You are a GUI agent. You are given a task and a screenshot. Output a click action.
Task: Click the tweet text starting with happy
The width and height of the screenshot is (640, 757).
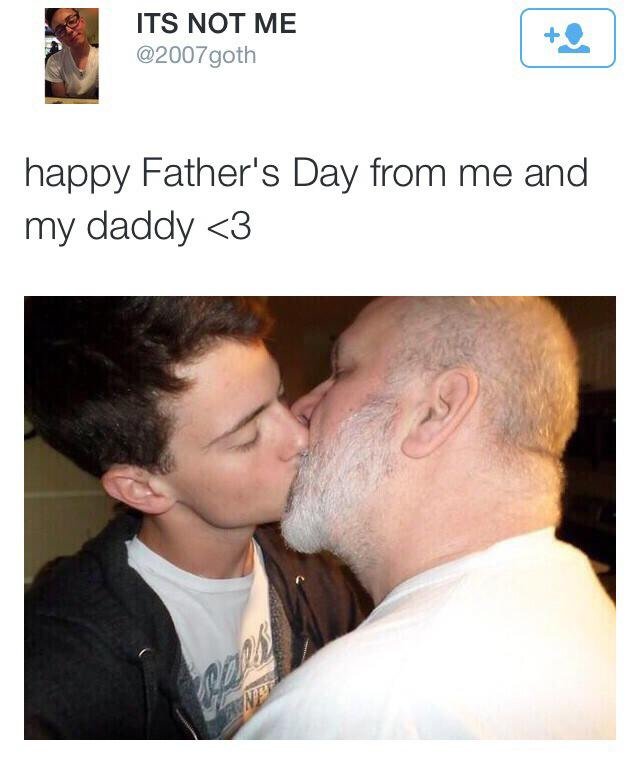click(306, 199)
